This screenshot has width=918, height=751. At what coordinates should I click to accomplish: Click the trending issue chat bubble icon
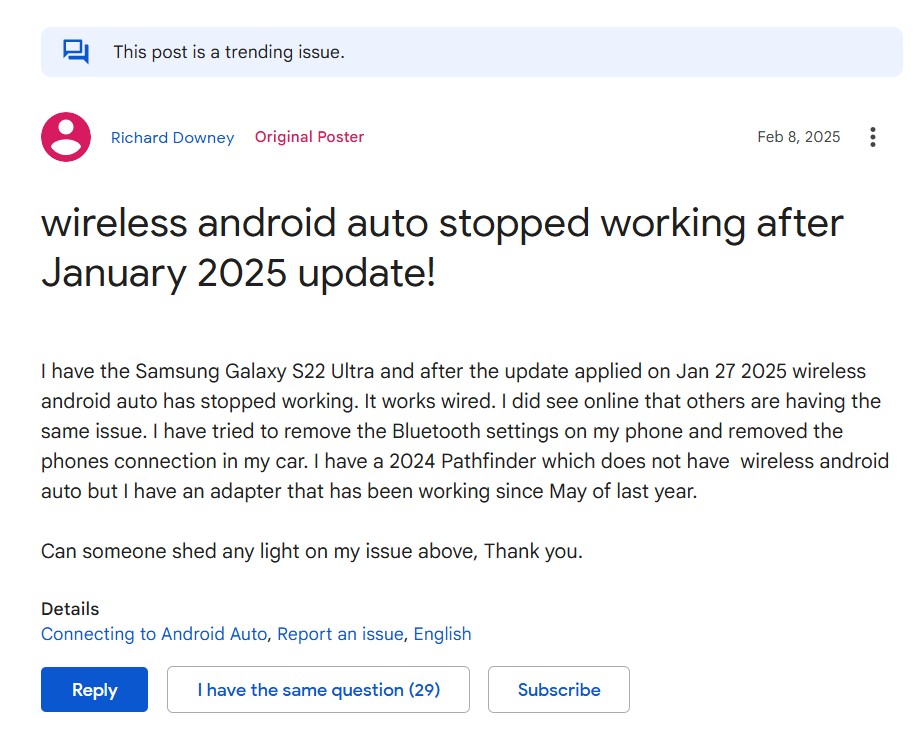coord(76,51)
